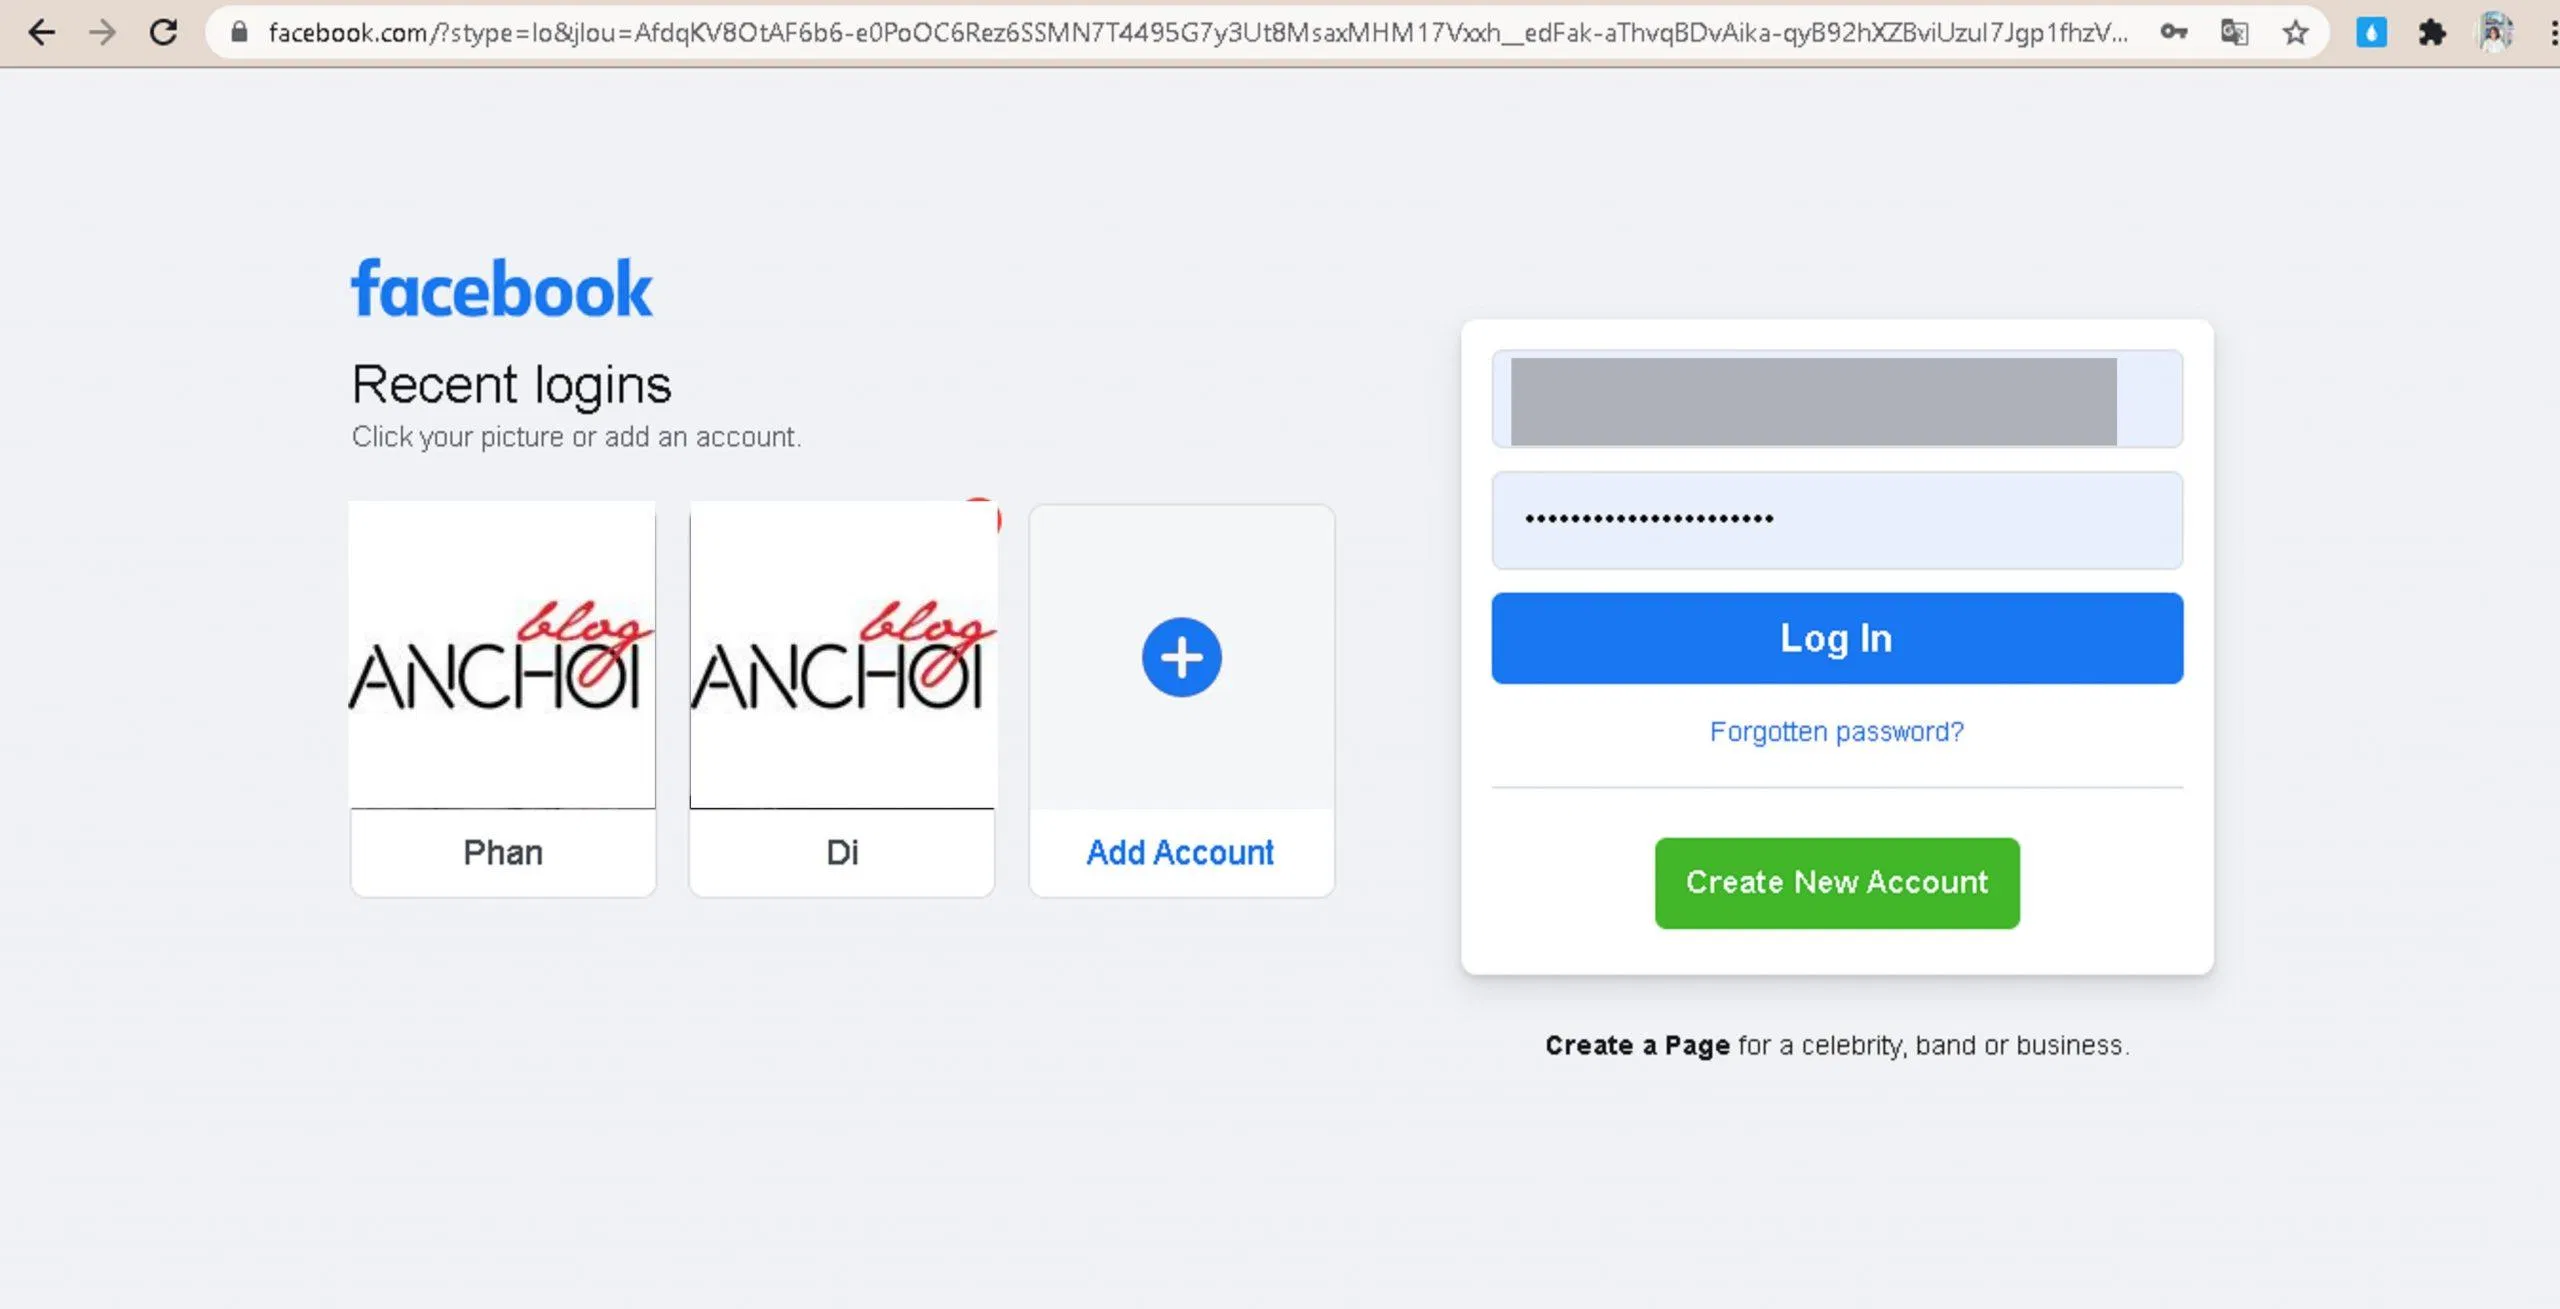Open saved passwords key icon
The height and width of the screenshot is (1309, 2560).
[x=2173, y=33]
